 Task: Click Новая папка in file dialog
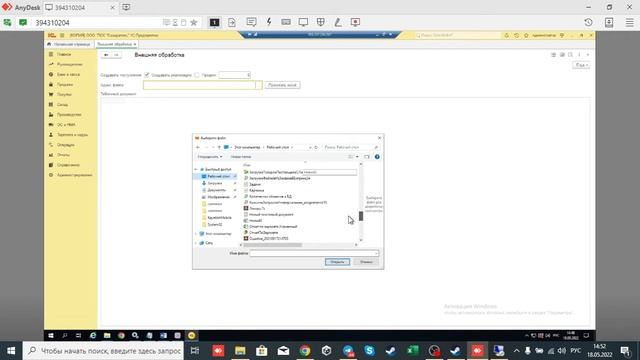[241, 157]
